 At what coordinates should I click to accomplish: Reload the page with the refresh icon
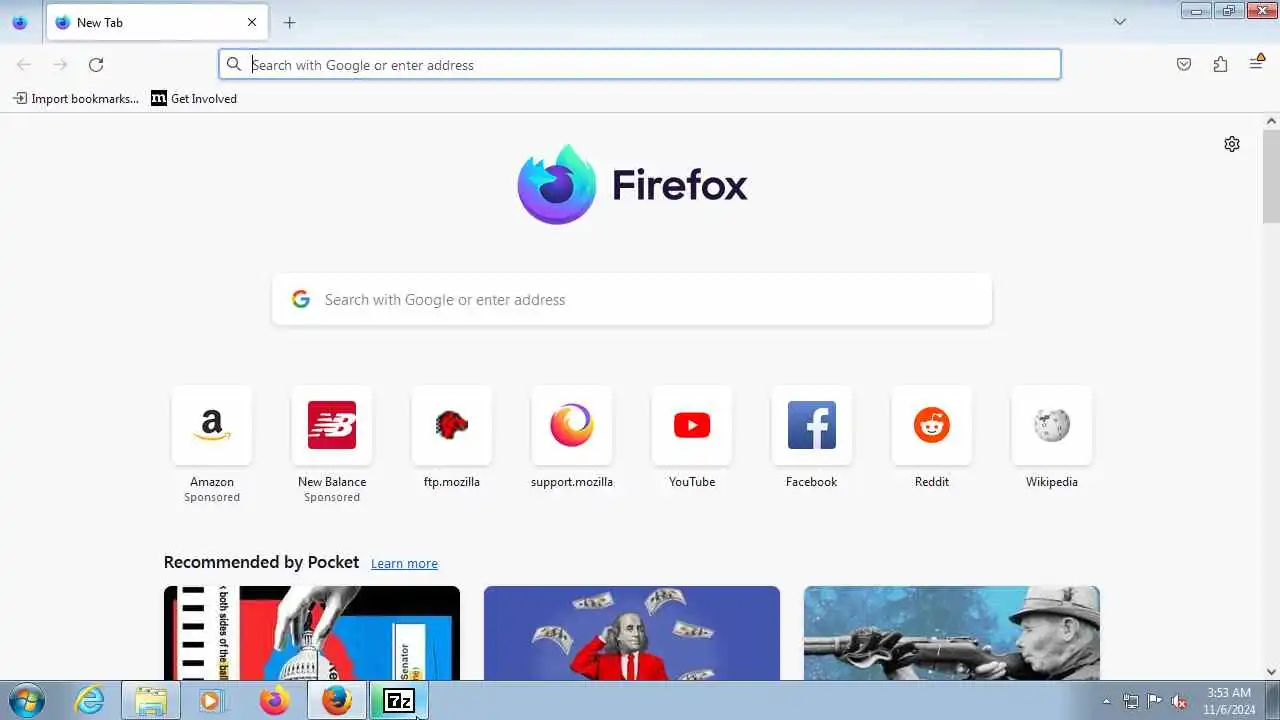(96, 65)
